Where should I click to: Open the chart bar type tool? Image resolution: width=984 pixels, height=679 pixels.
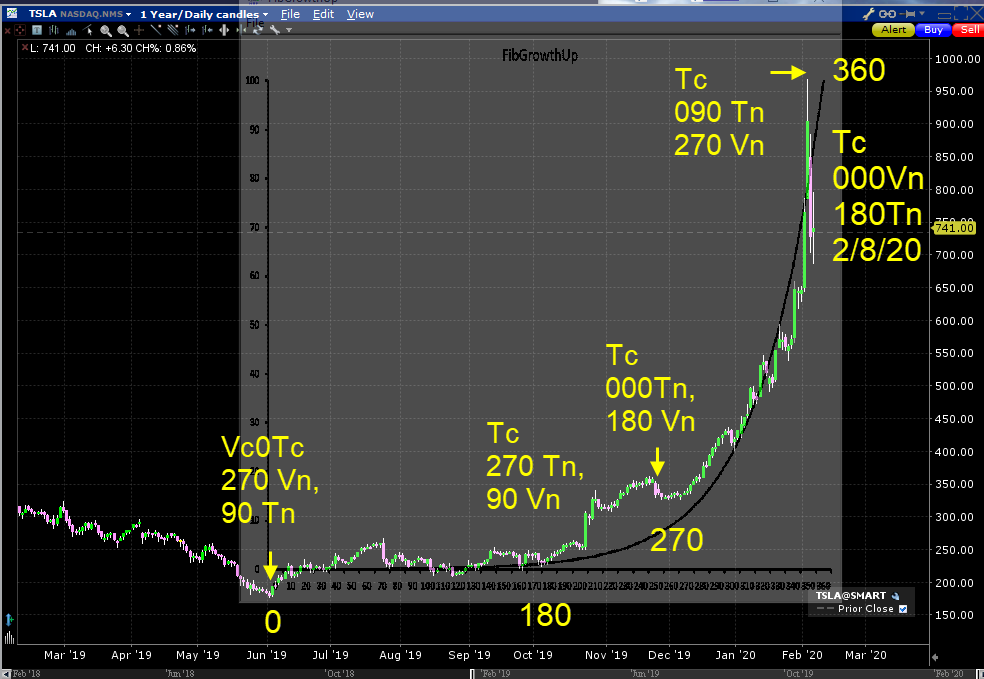54,30
